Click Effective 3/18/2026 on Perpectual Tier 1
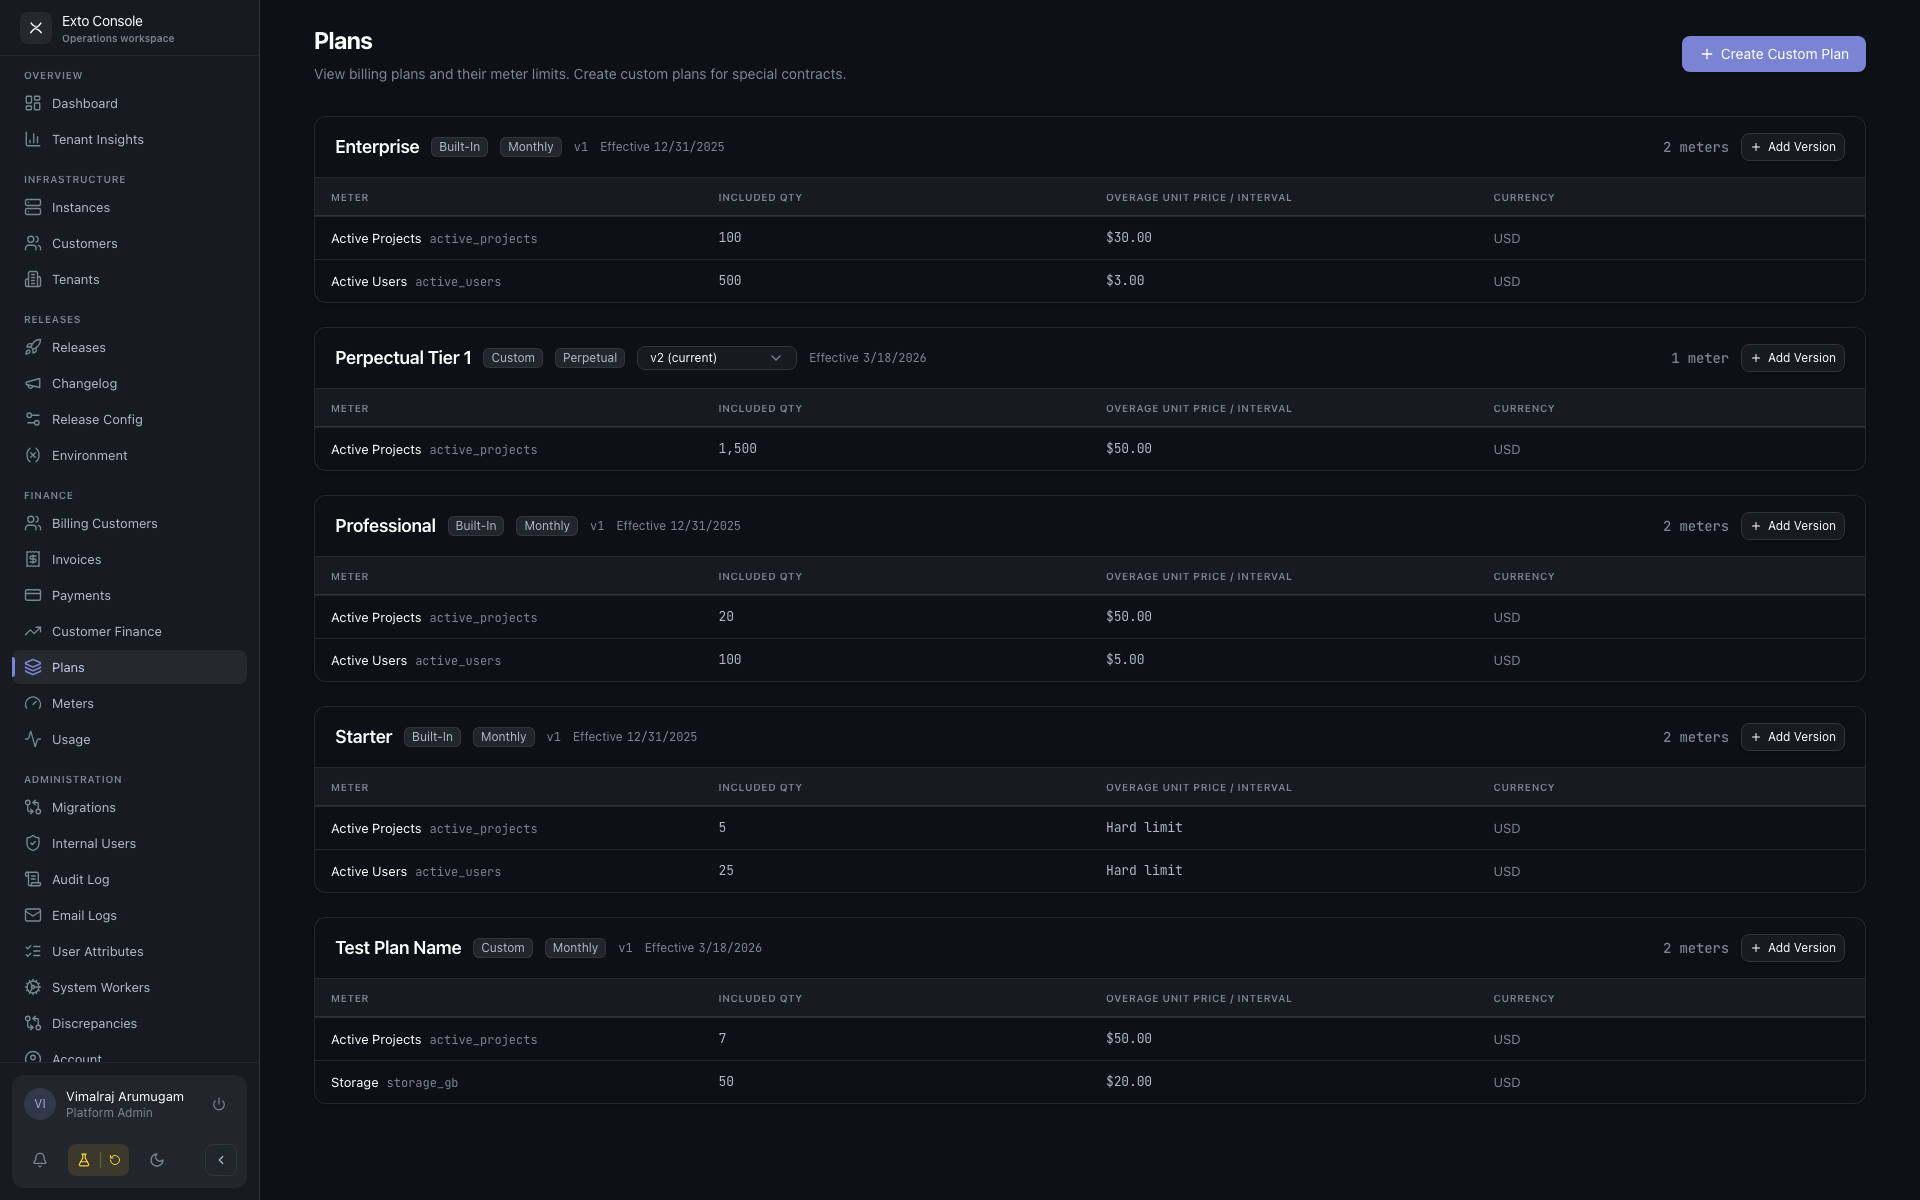1920x1200 pixels. pyautogui.click(x=867, y=358)
